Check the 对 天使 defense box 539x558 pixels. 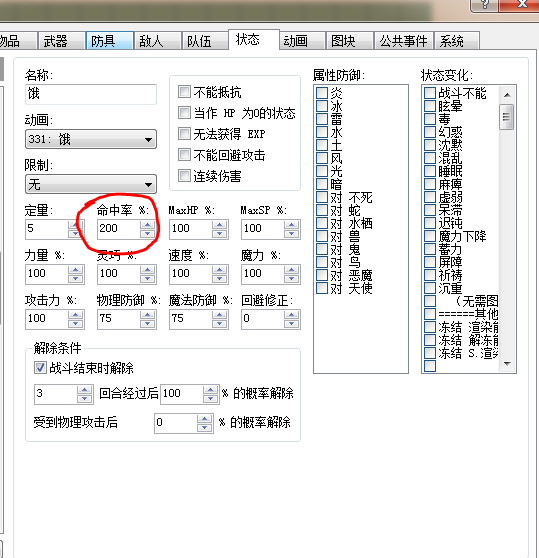point(322,288)
